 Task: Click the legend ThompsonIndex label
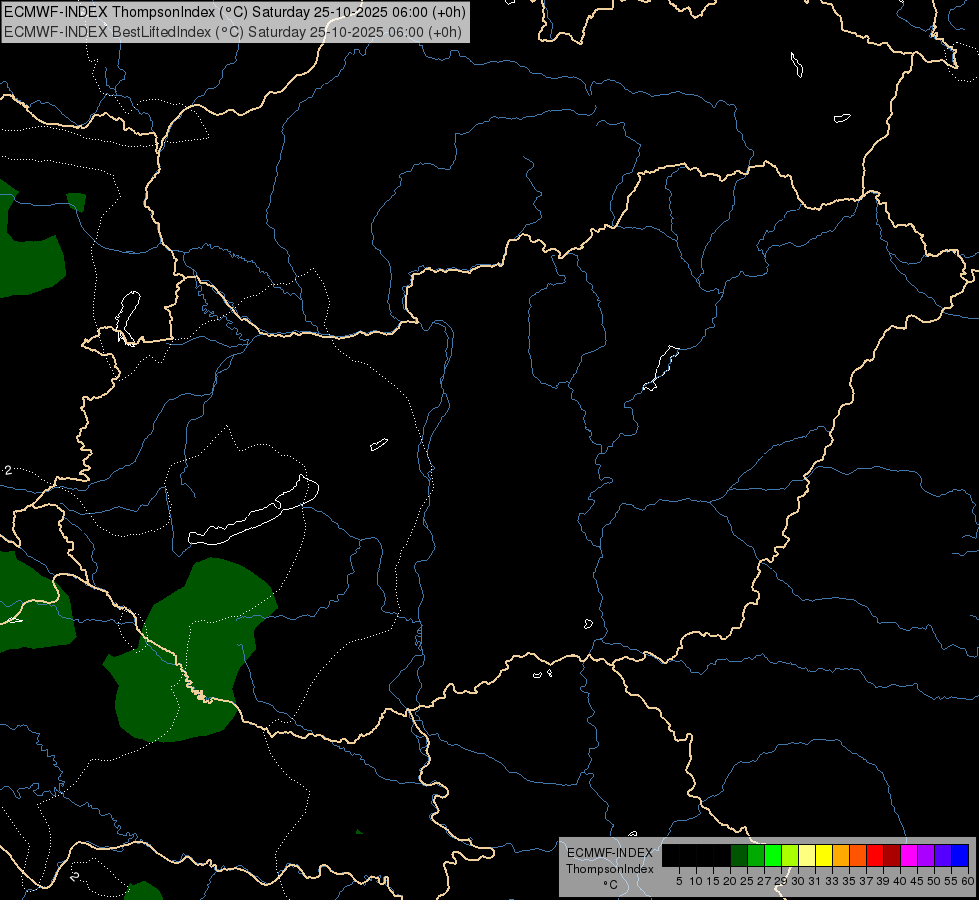[609, 869]
